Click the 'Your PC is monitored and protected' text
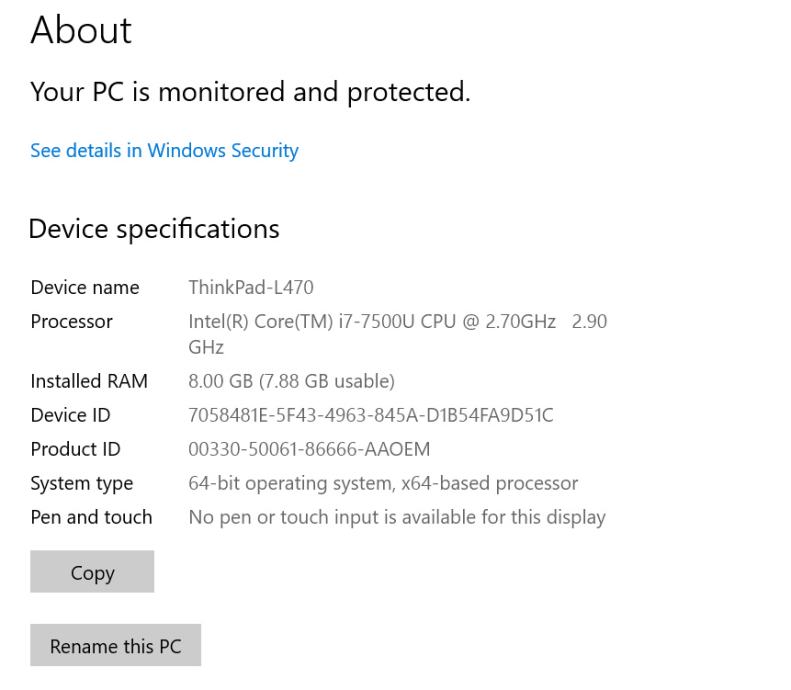791x690 pixels. click(x=250, y=93)
